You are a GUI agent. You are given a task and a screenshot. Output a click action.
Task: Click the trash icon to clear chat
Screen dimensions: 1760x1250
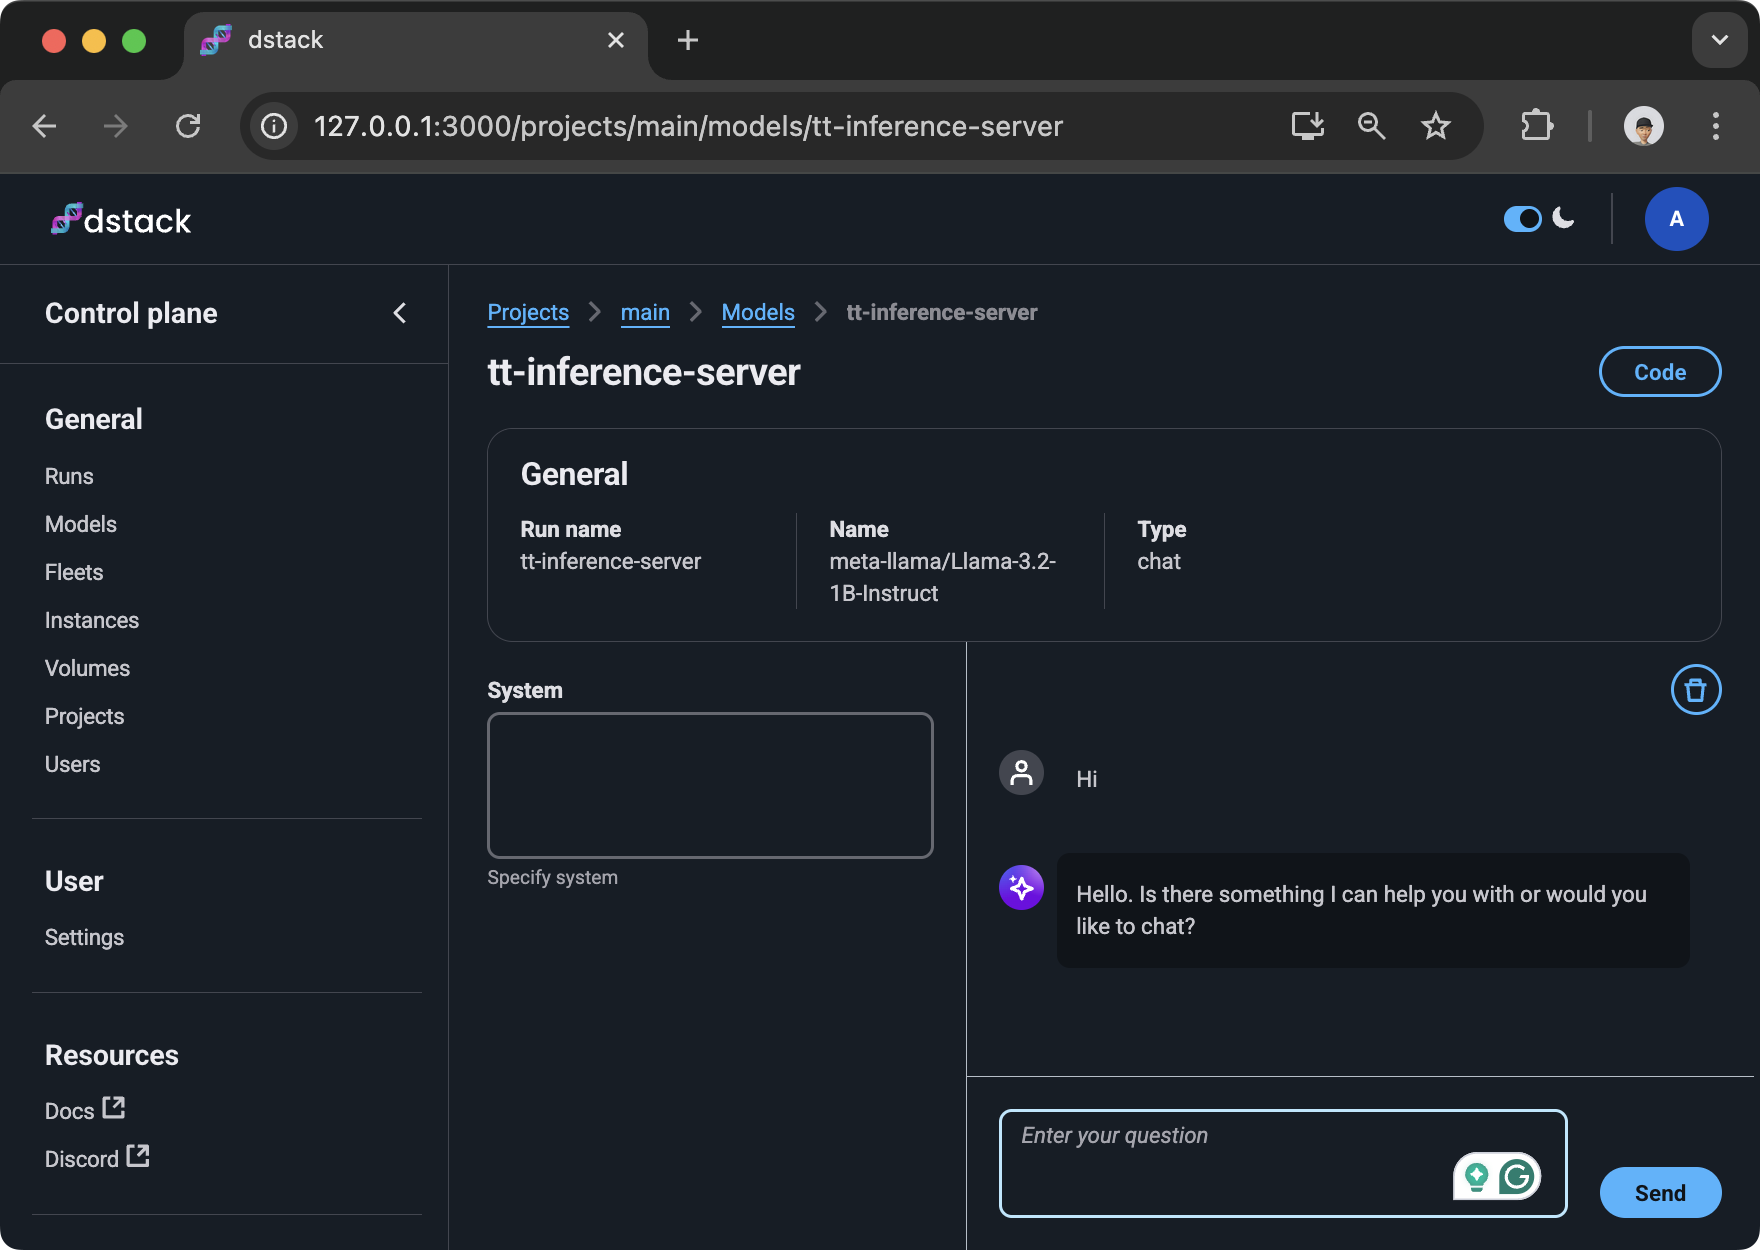click(x=1695, y=690)
